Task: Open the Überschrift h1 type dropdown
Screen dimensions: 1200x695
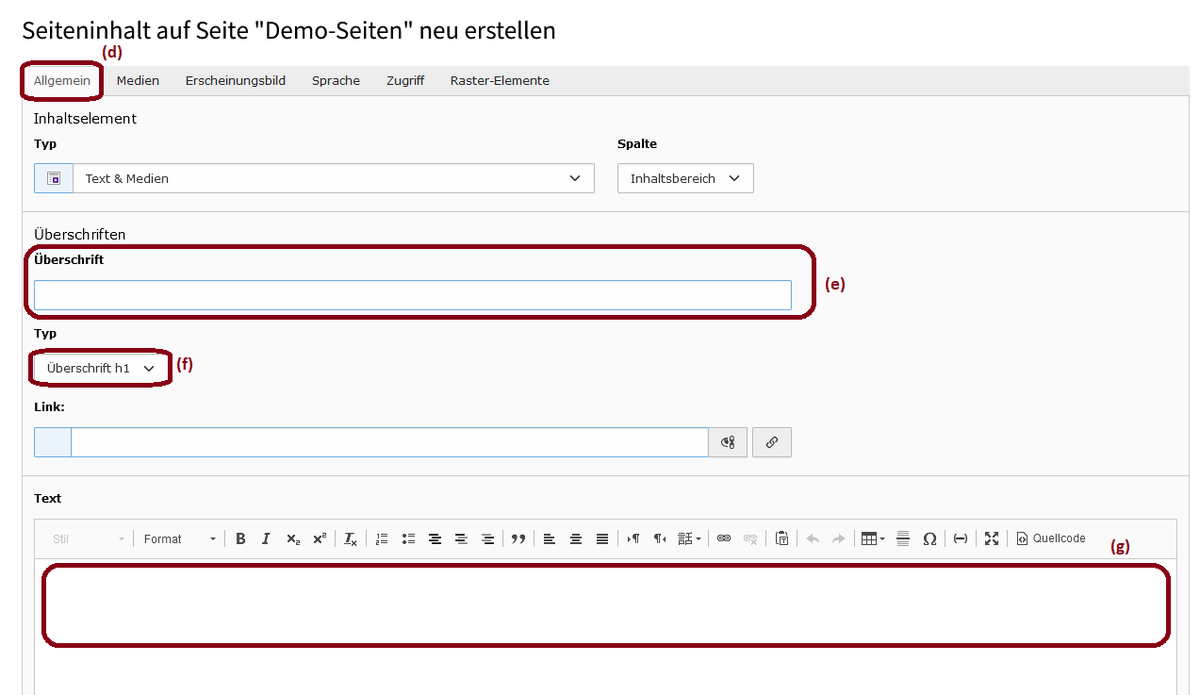Action: pyautogui.click(x=100, y=368)
